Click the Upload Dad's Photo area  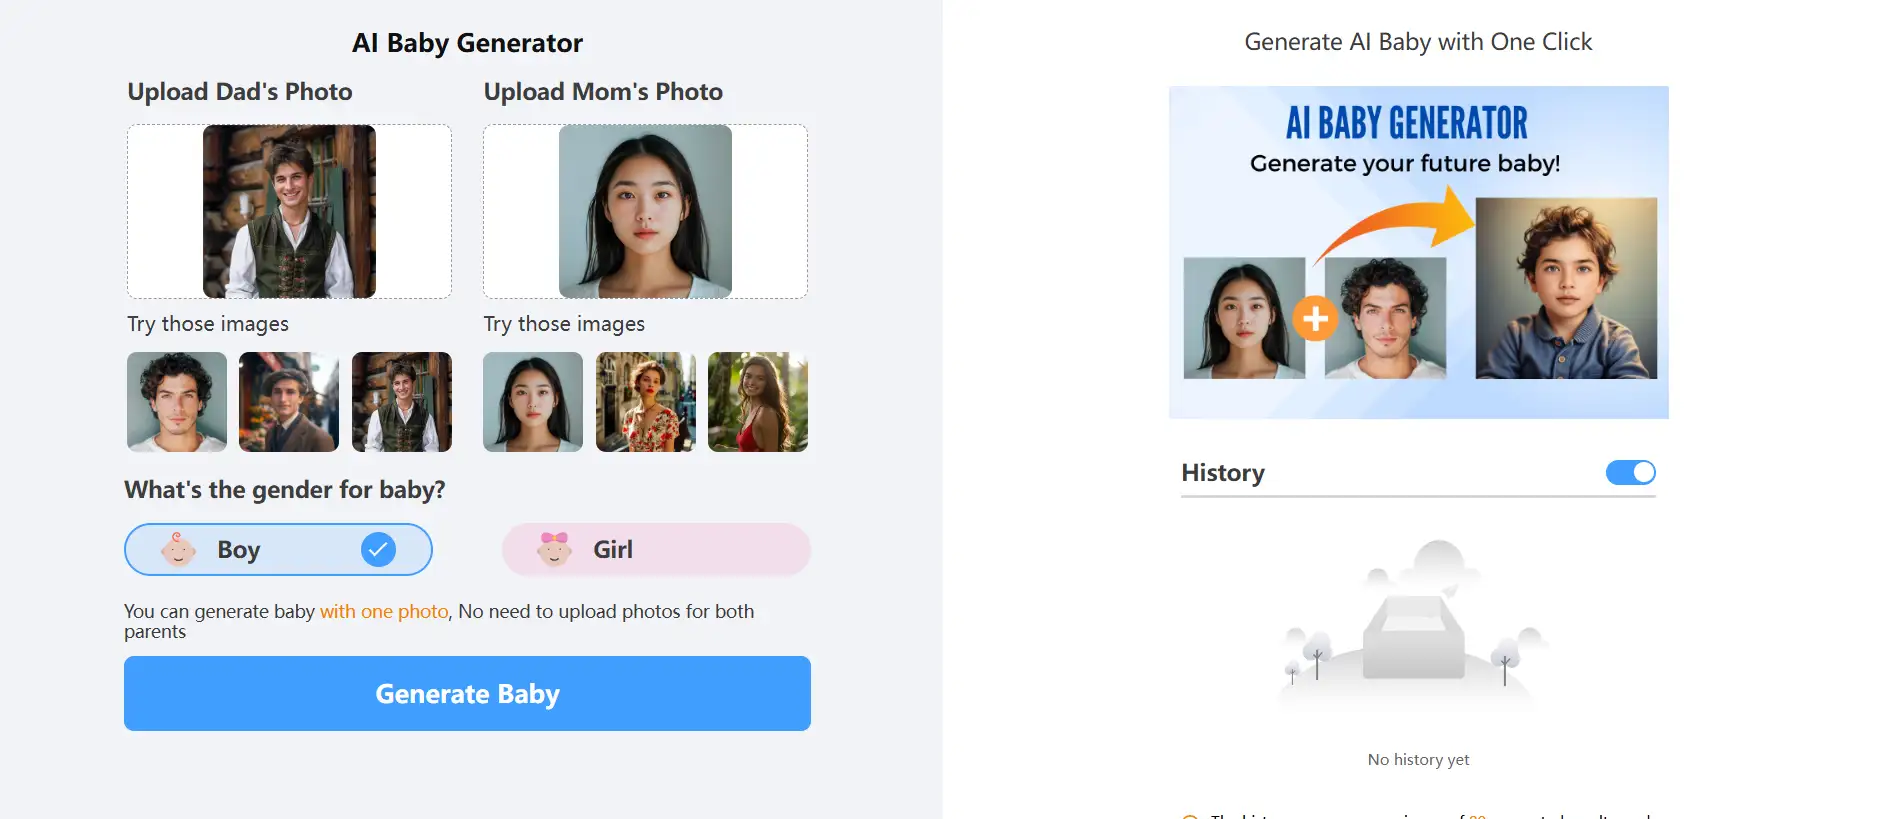click(x=289, y=211)
